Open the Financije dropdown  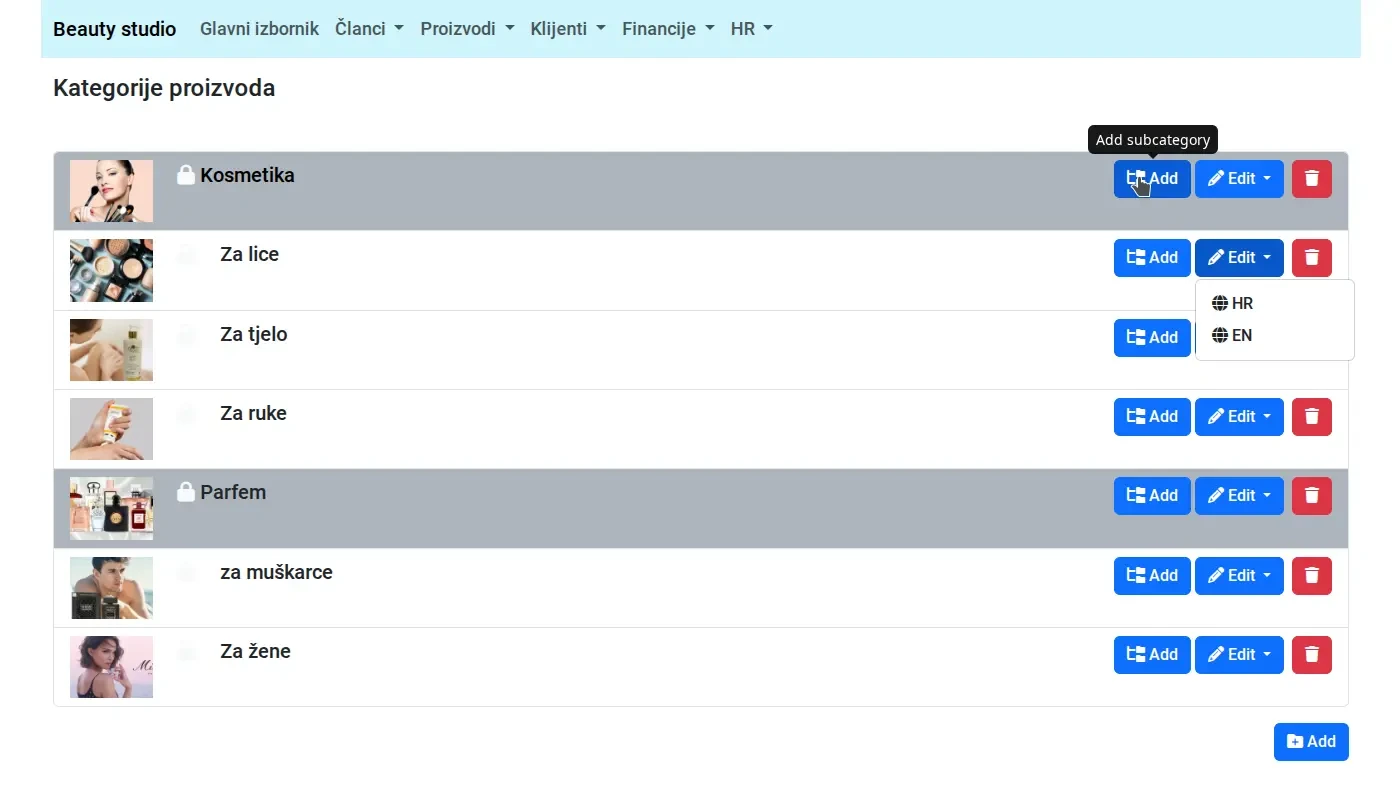(667, 29)
